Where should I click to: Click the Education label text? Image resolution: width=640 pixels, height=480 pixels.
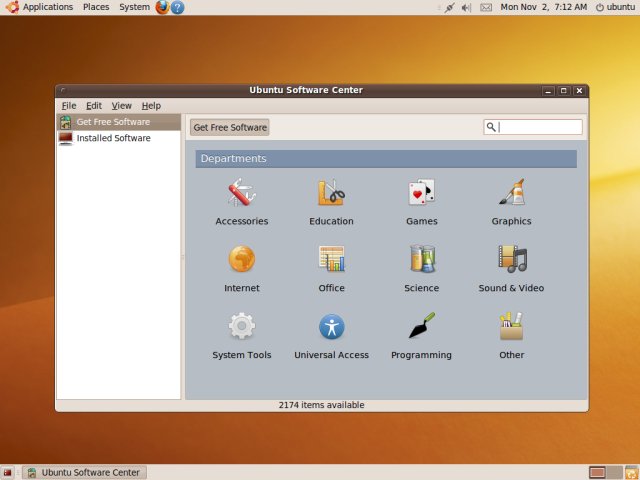(x=331, y=221)
